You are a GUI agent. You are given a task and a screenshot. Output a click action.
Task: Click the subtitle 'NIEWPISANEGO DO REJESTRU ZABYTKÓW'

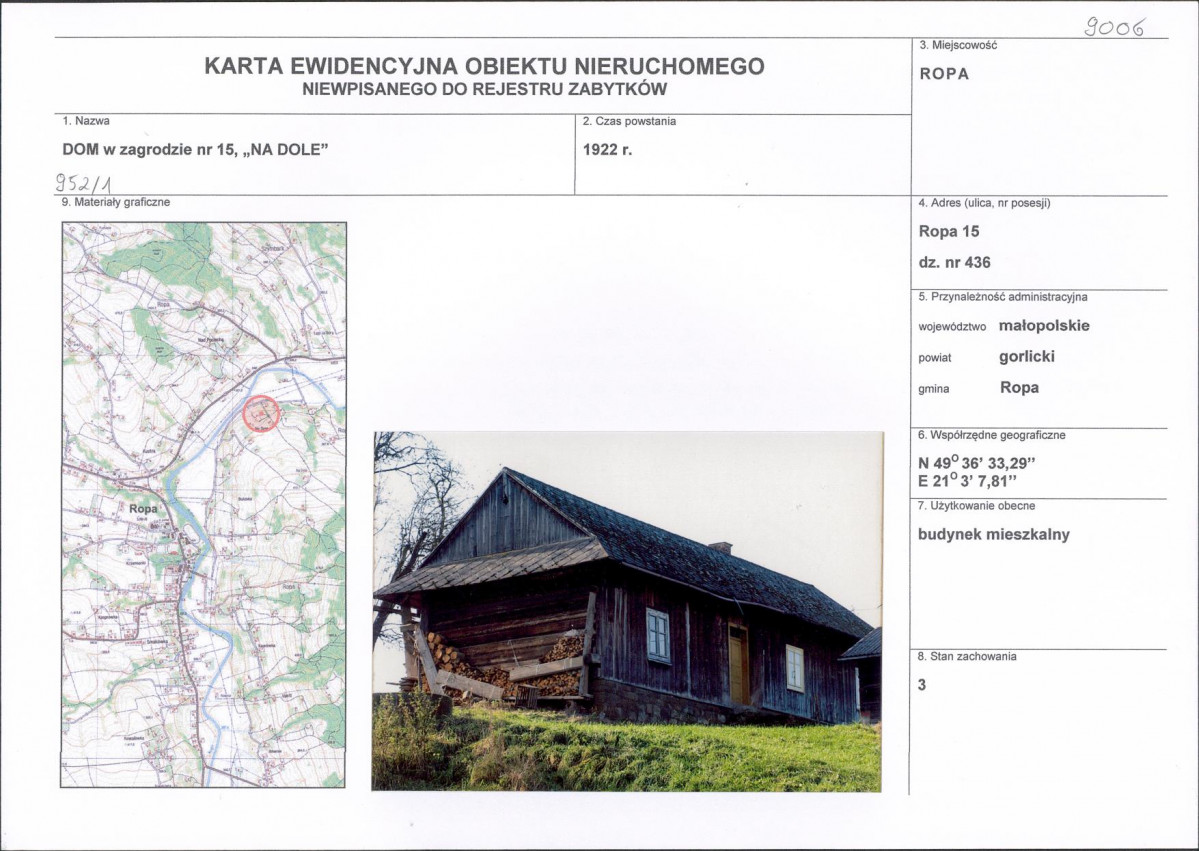pyautogui.click(x=485, y=89)
